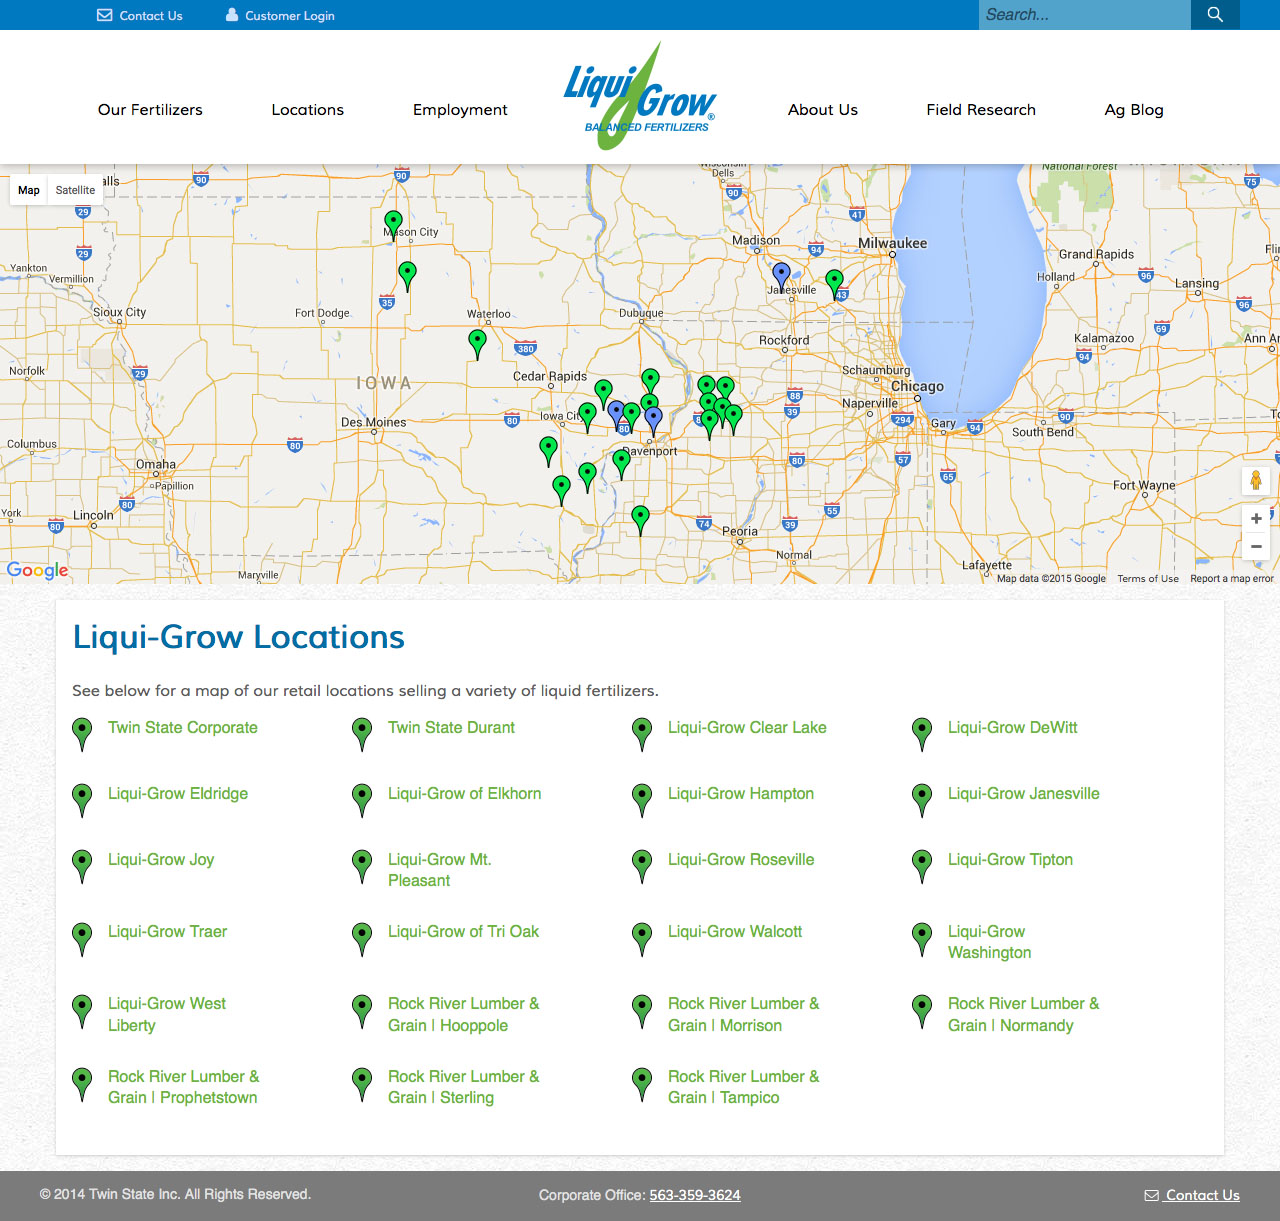
Task: Open the Liqui-Grow Mt. Pleasant location link
Action: 440,870
